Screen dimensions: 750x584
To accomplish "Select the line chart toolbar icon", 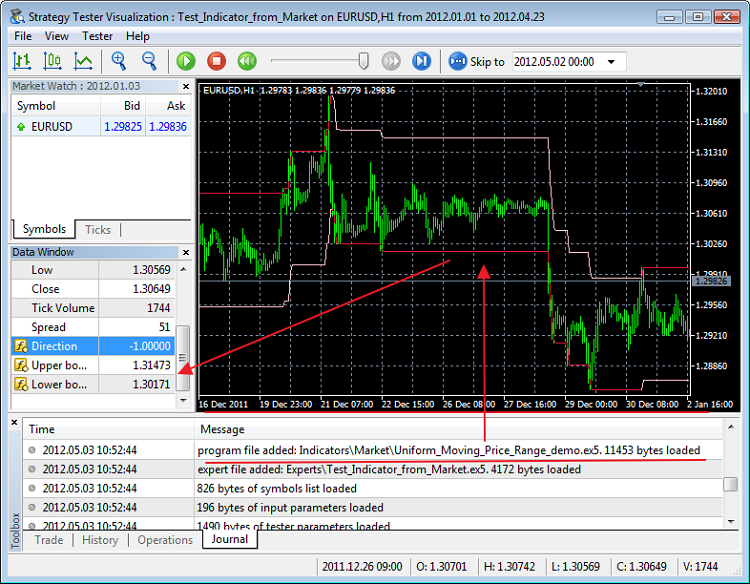I will click(x=83, y=61).
